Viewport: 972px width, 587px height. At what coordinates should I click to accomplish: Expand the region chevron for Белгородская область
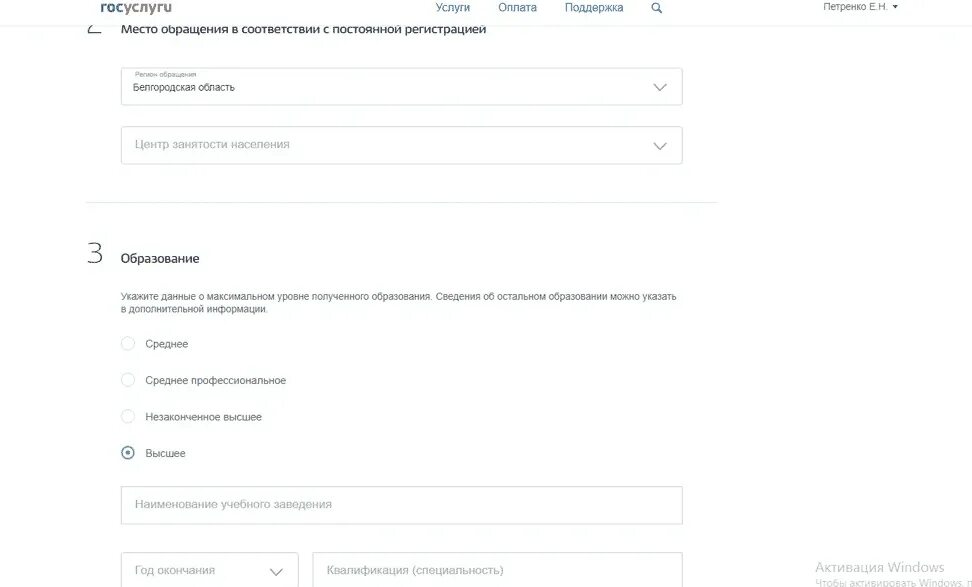[x=660, y=87]
